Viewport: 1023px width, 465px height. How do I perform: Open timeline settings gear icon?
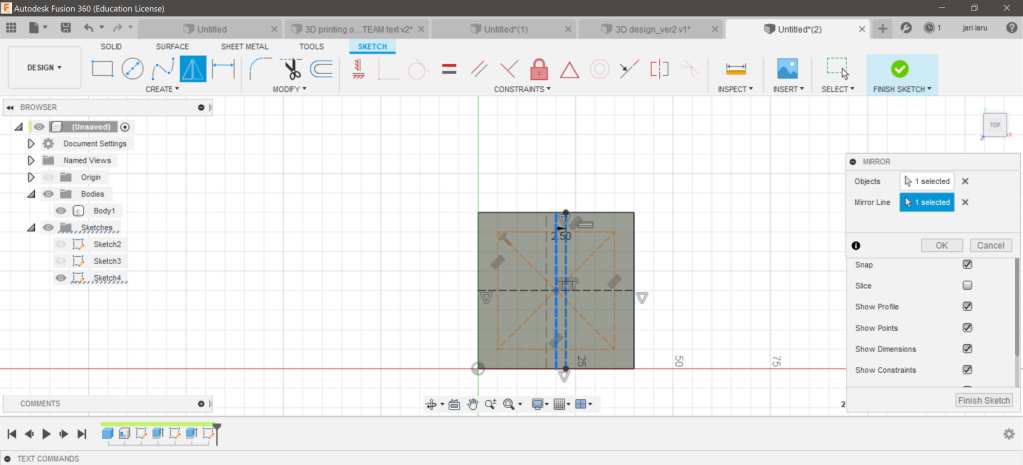pos(1009,434)
